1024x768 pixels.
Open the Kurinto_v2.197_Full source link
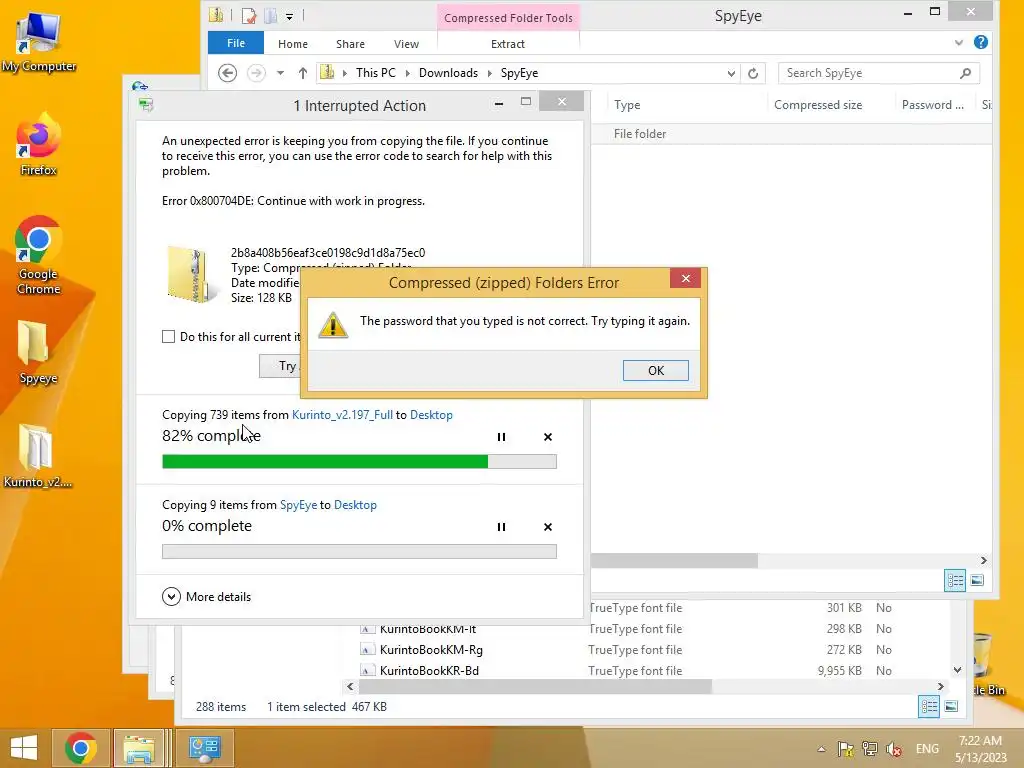pos(342,415)
